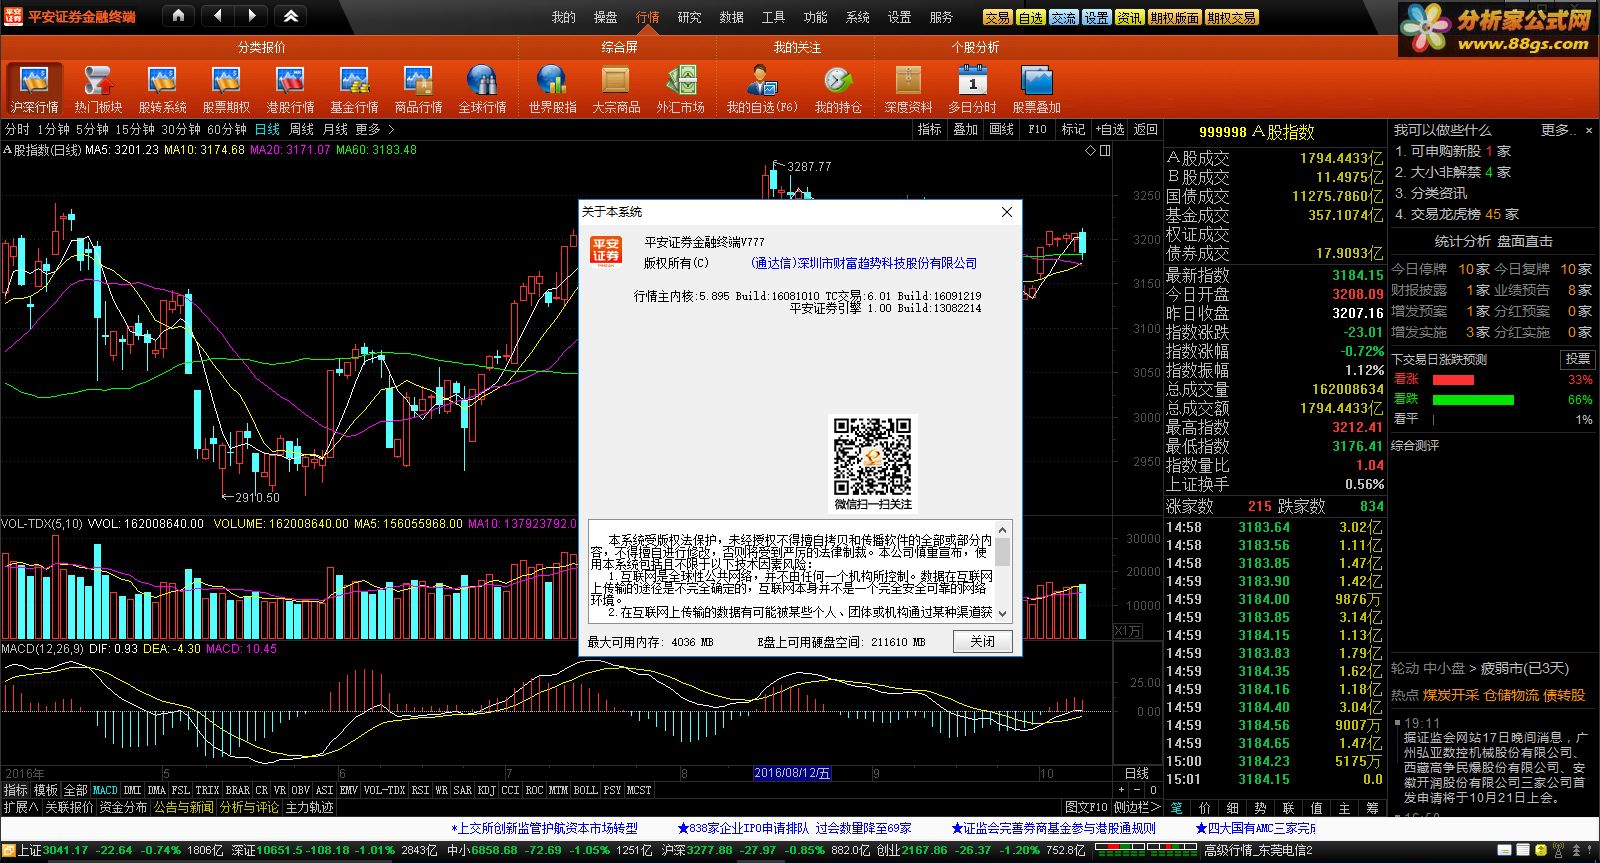Select the BOLL indicator tab
This screenshot has height=863, width=1600.
click(x=585, y=790)
